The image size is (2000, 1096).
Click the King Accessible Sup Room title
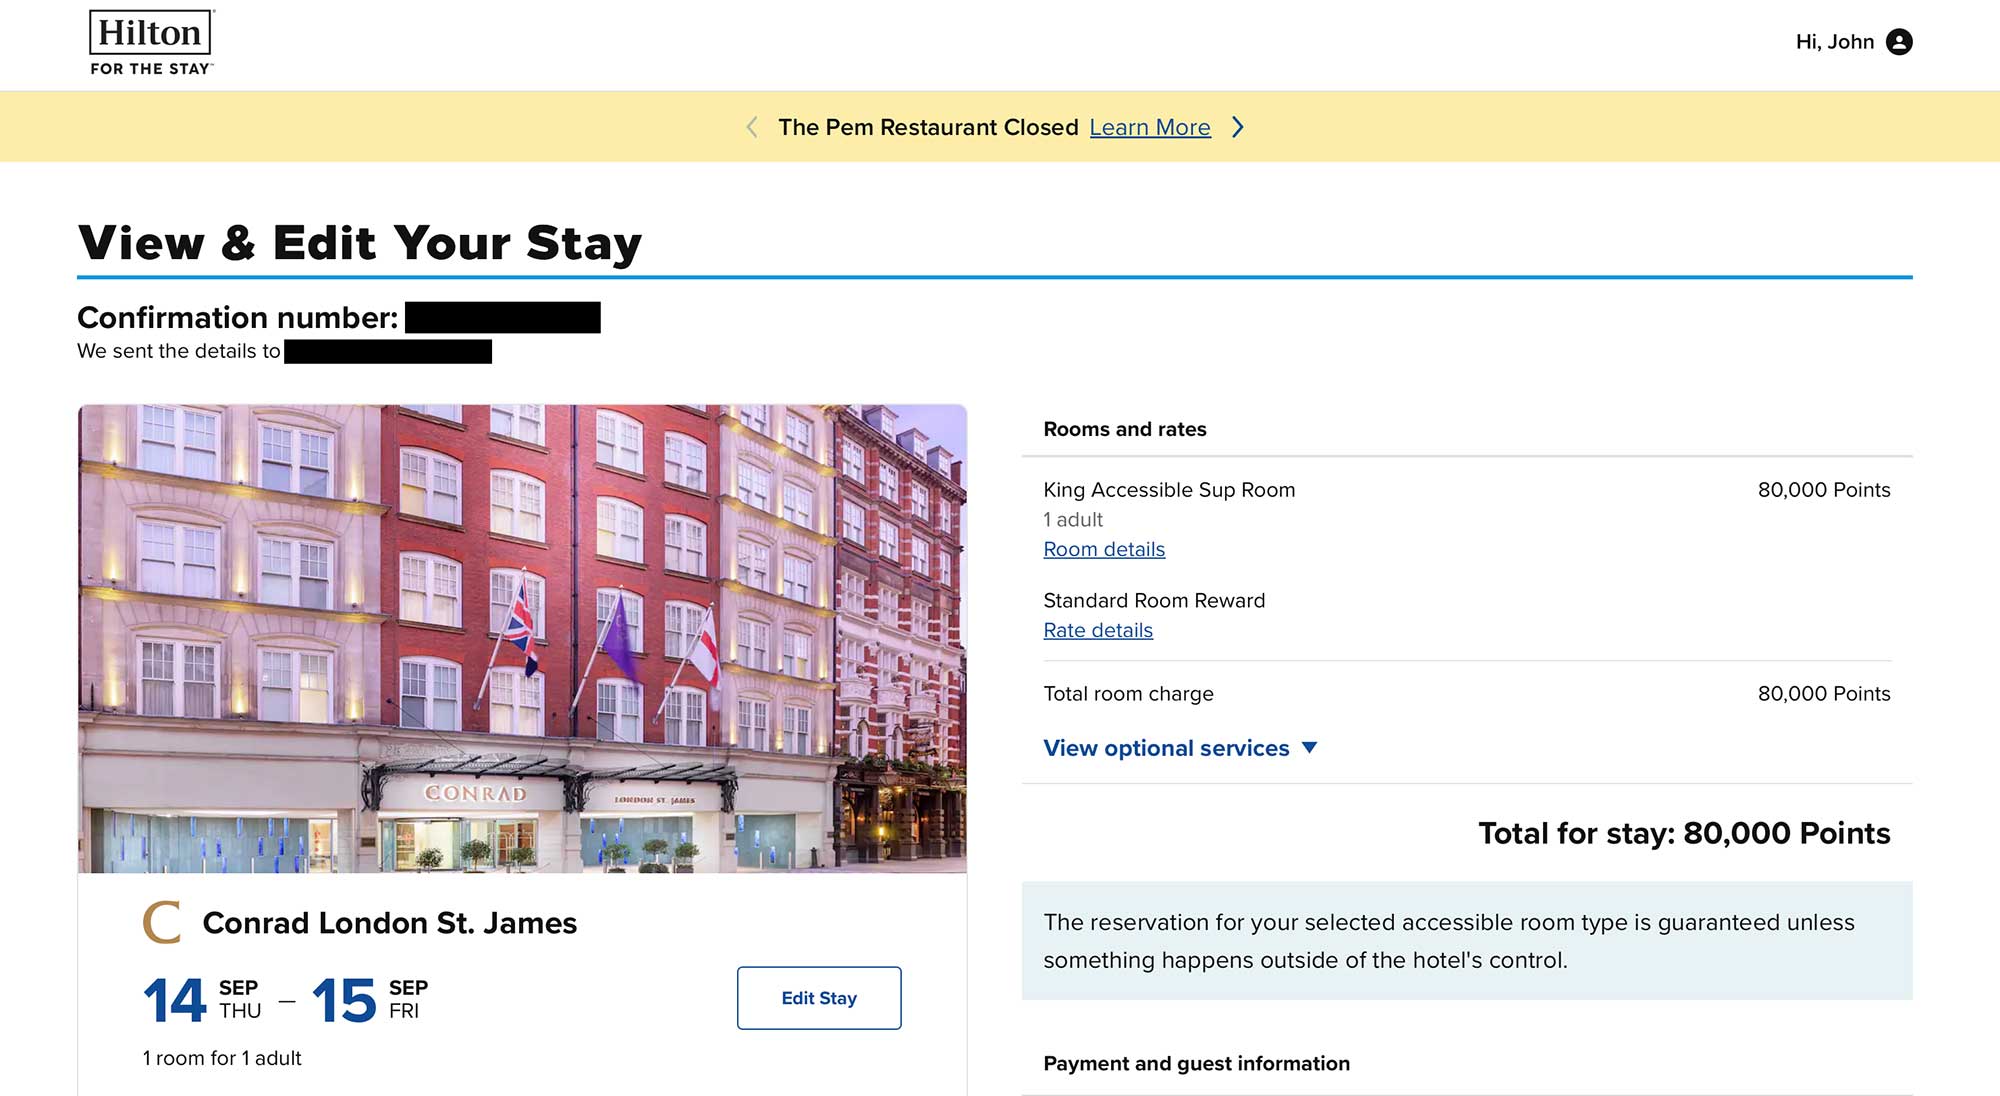[x=1168, y=490]
